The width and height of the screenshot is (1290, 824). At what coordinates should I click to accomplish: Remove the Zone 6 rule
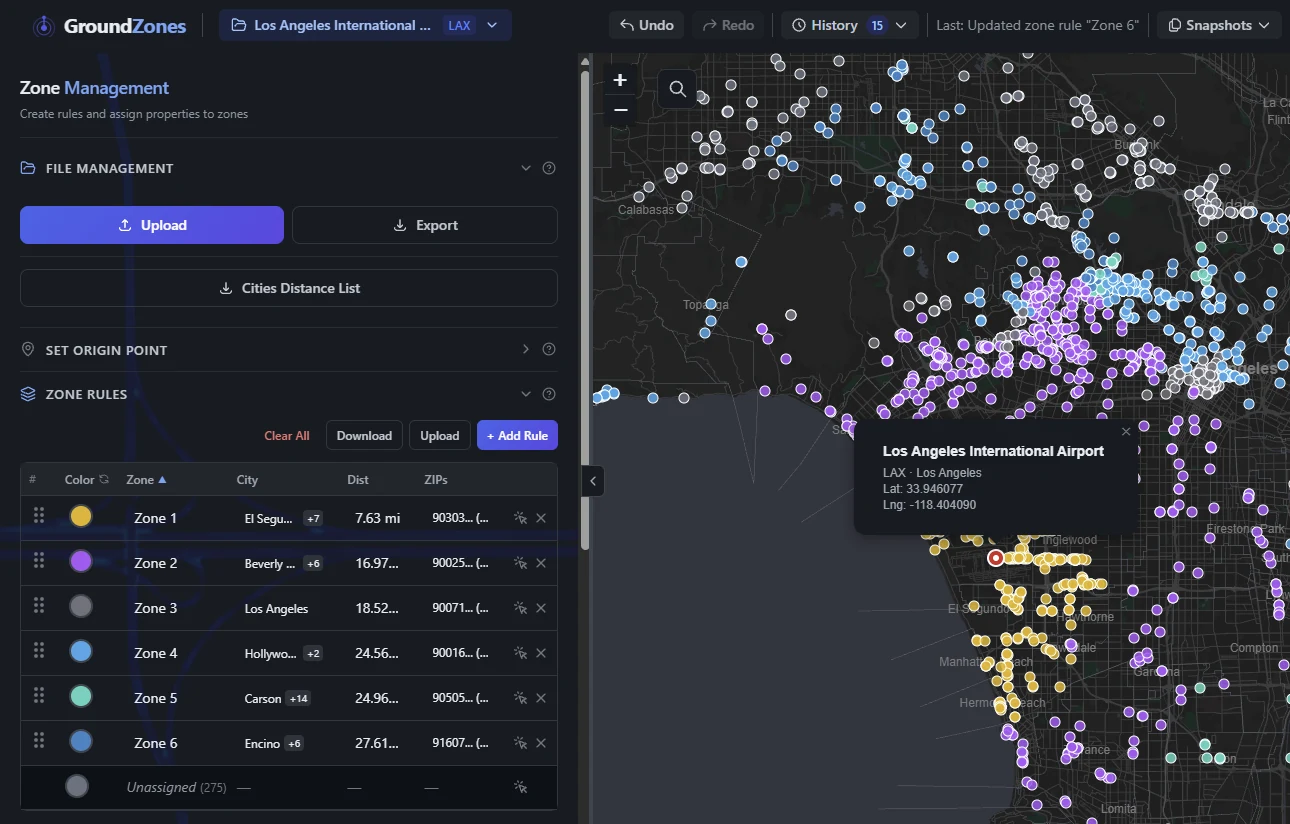541,743
